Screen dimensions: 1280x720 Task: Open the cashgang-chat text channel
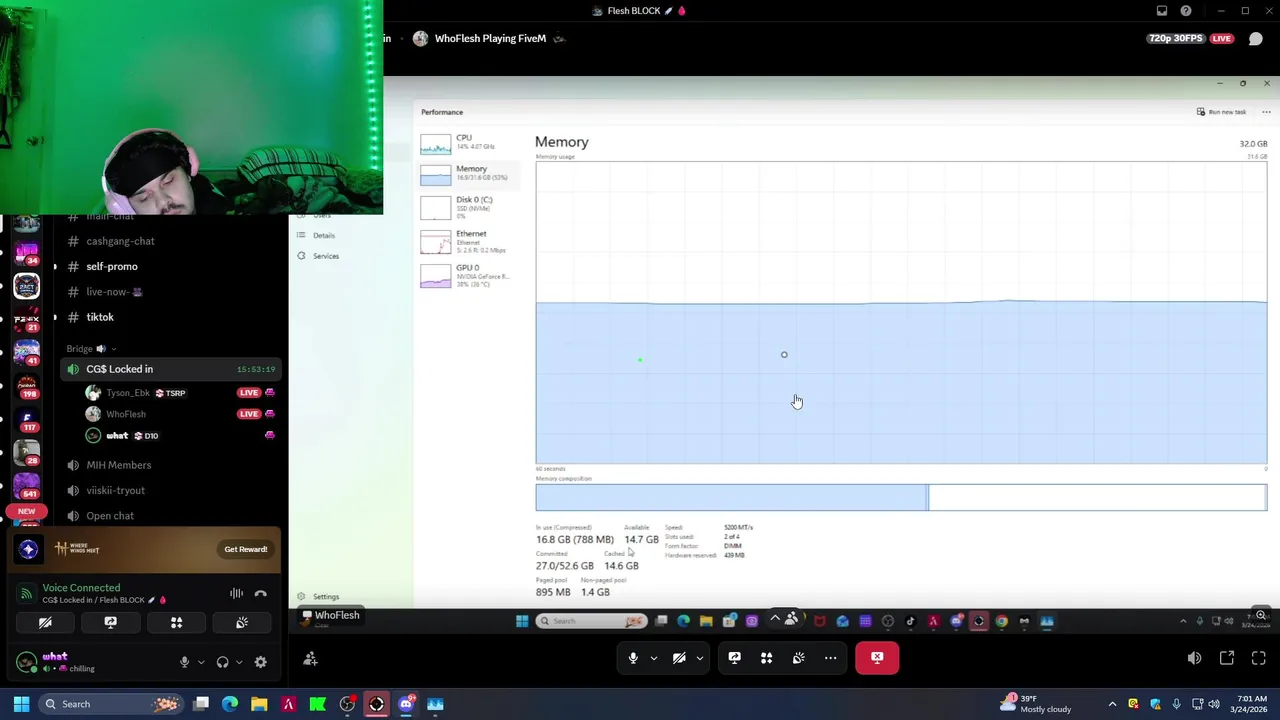[120, 241]
